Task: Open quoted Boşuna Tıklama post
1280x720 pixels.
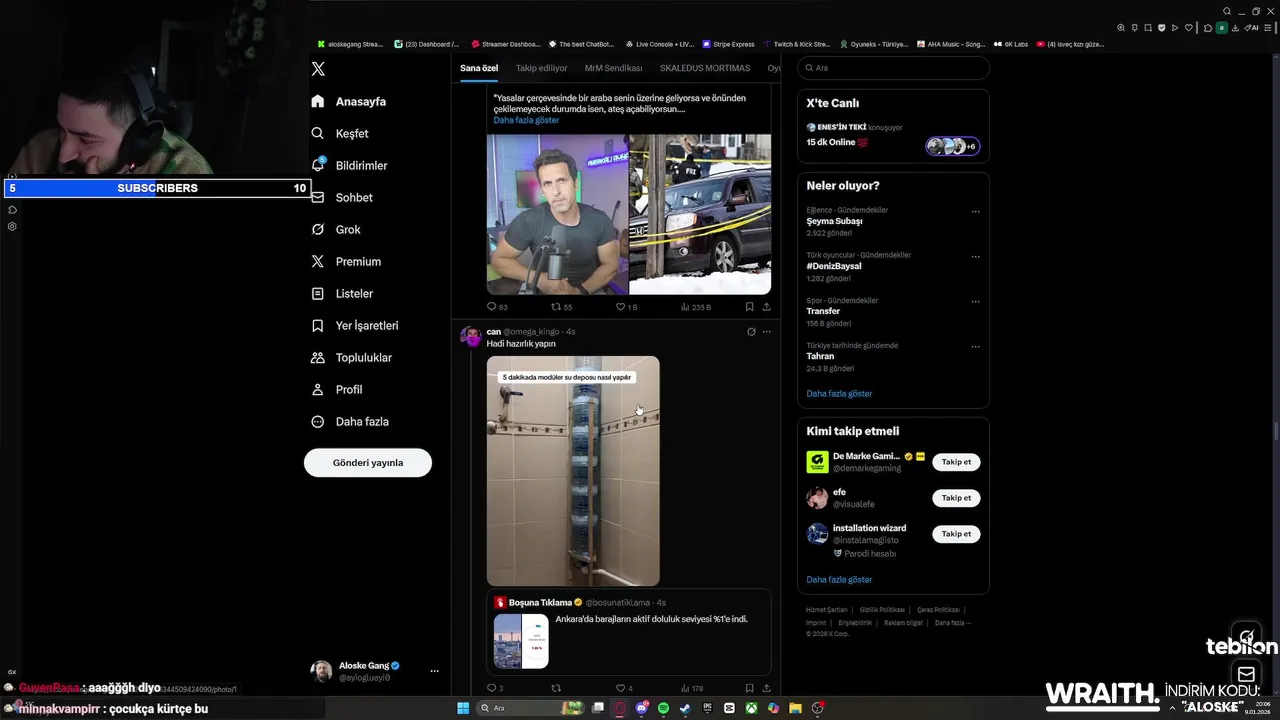Action: tap(629, 632)
